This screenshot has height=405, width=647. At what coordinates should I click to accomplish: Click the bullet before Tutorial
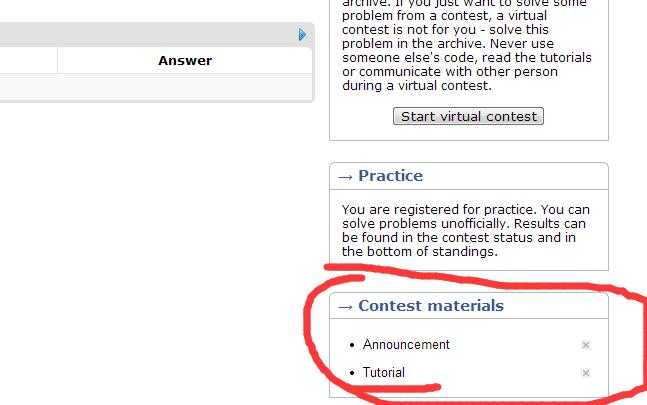352,373
